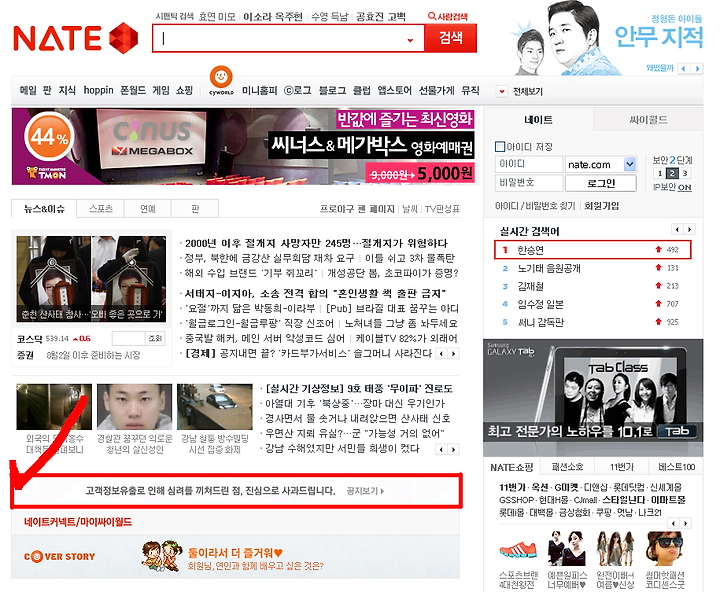Open 아이디/비밀번호 찾기 link

click(x=535, y=206)
